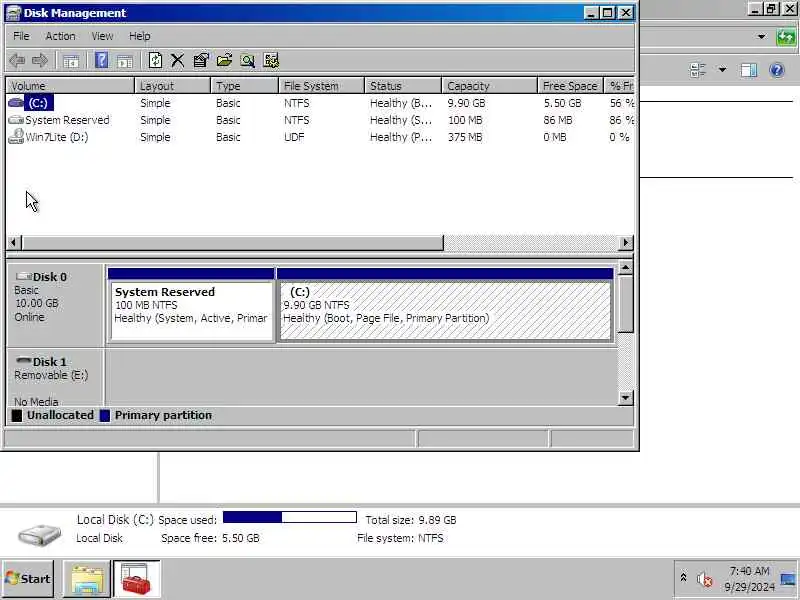
Task: Click the Disk 0 label panel
Action: coord(55,305)
